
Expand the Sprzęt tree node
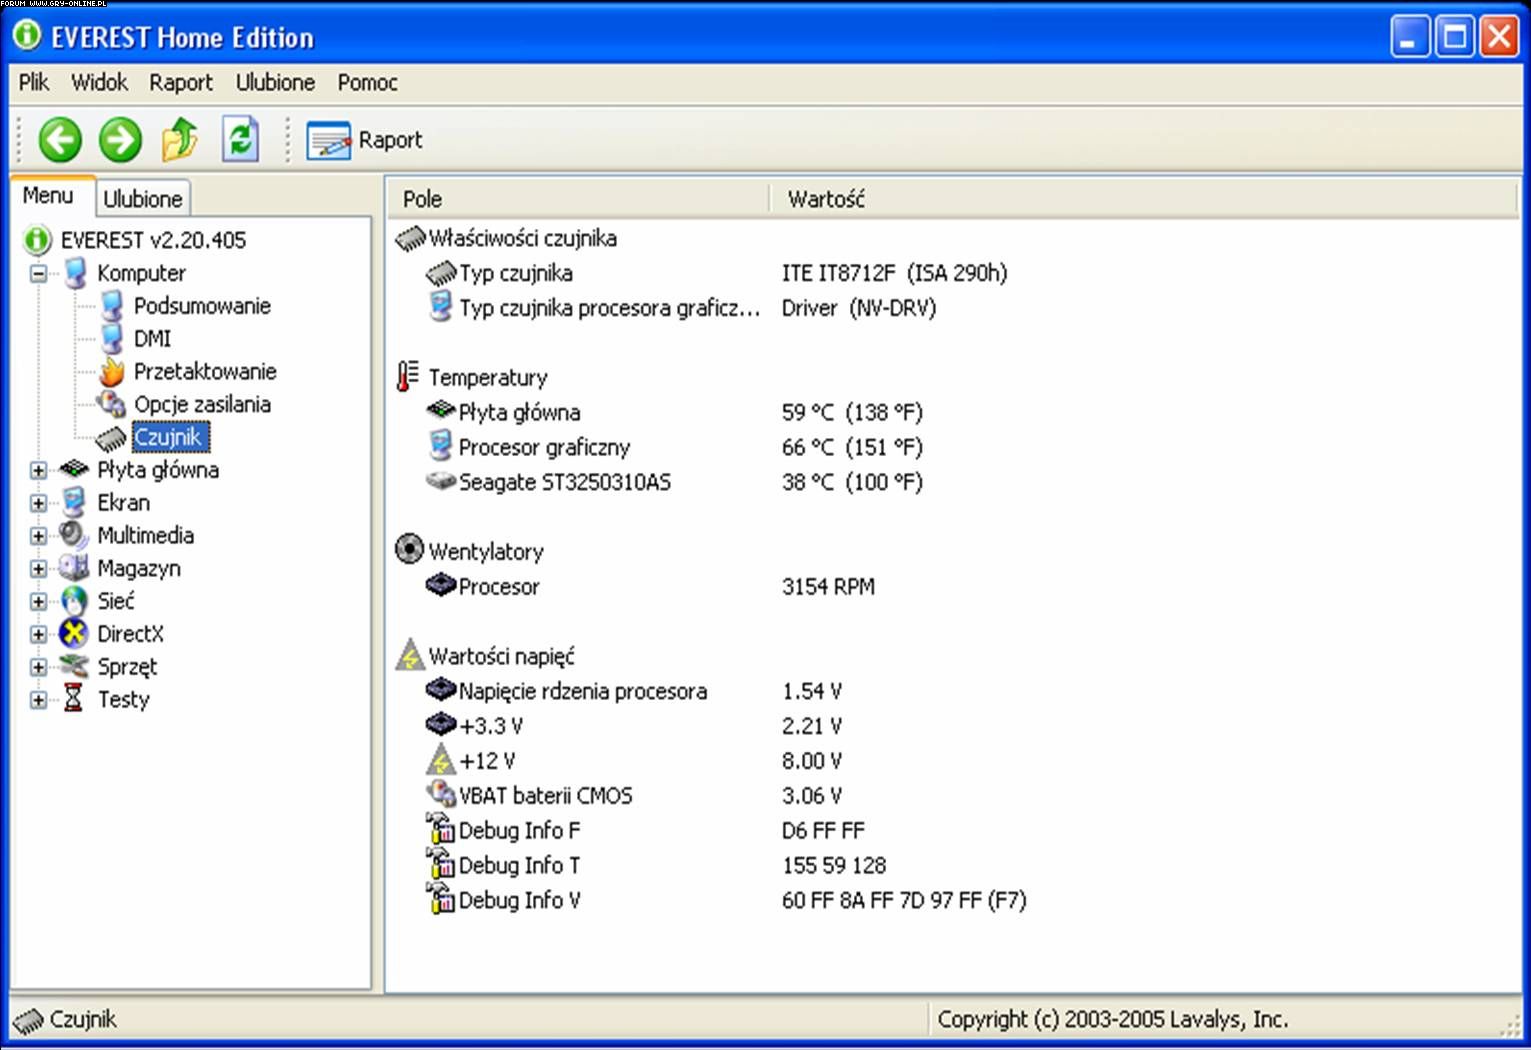(38, 667)
